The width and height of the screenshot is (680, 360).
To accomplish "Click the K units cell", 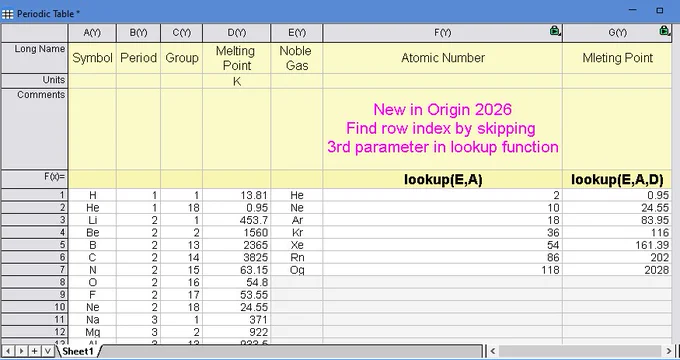I will (x=236, y=81).
